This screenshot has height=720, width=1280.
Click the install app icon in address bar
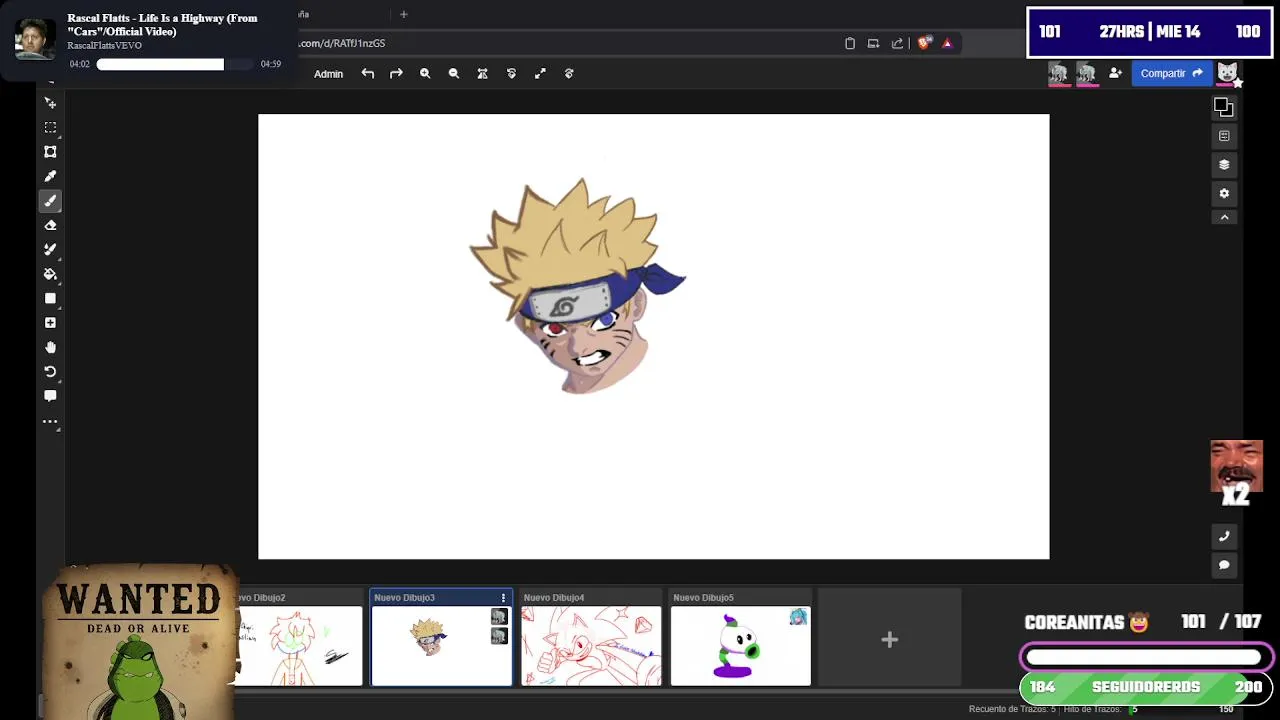pos(873,43)
